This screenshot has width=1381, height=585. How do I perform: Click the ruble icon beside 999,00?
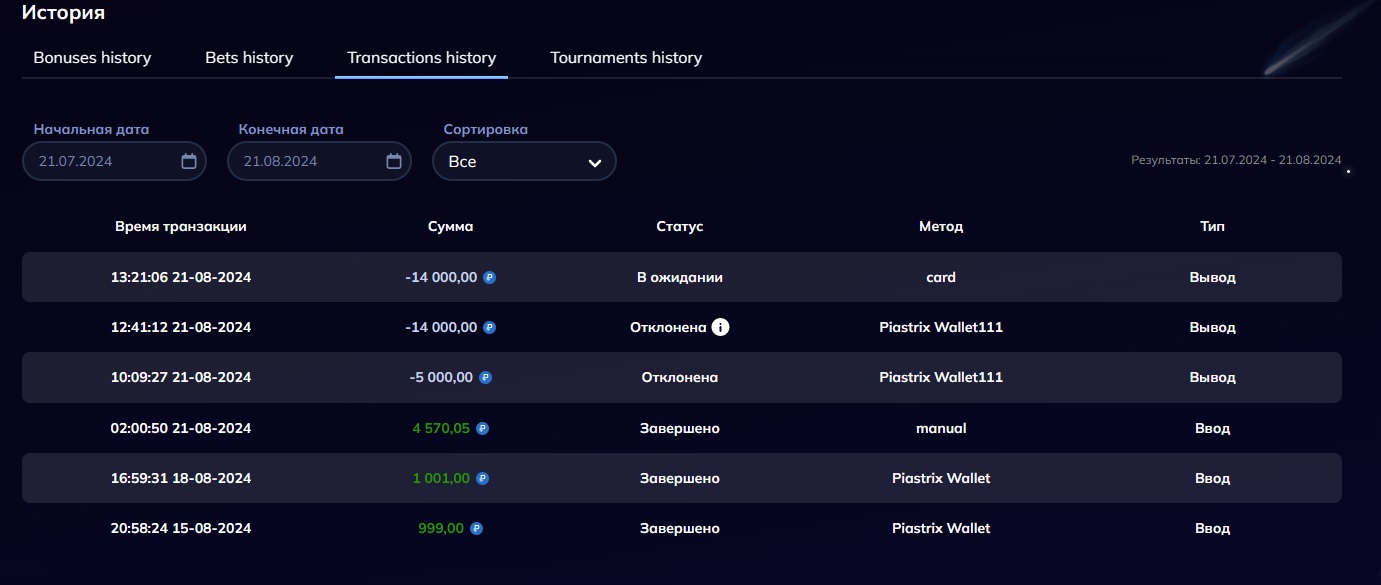pos(476,528)
